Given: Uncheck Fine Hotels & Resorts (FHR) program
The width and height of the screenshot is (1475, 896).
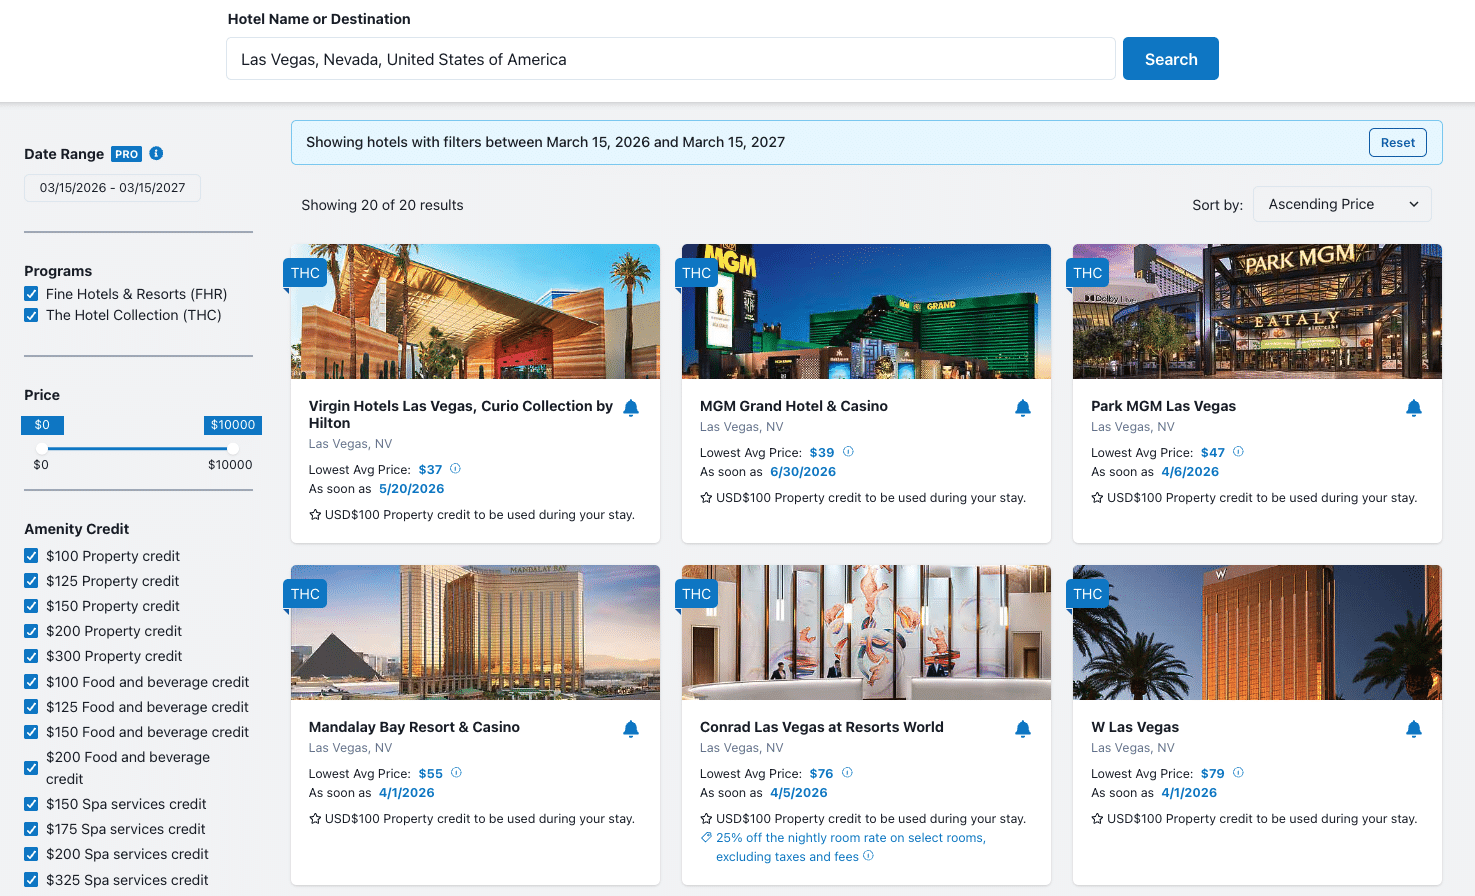Looking at the screenshot, I should click(x=32, y=294).
